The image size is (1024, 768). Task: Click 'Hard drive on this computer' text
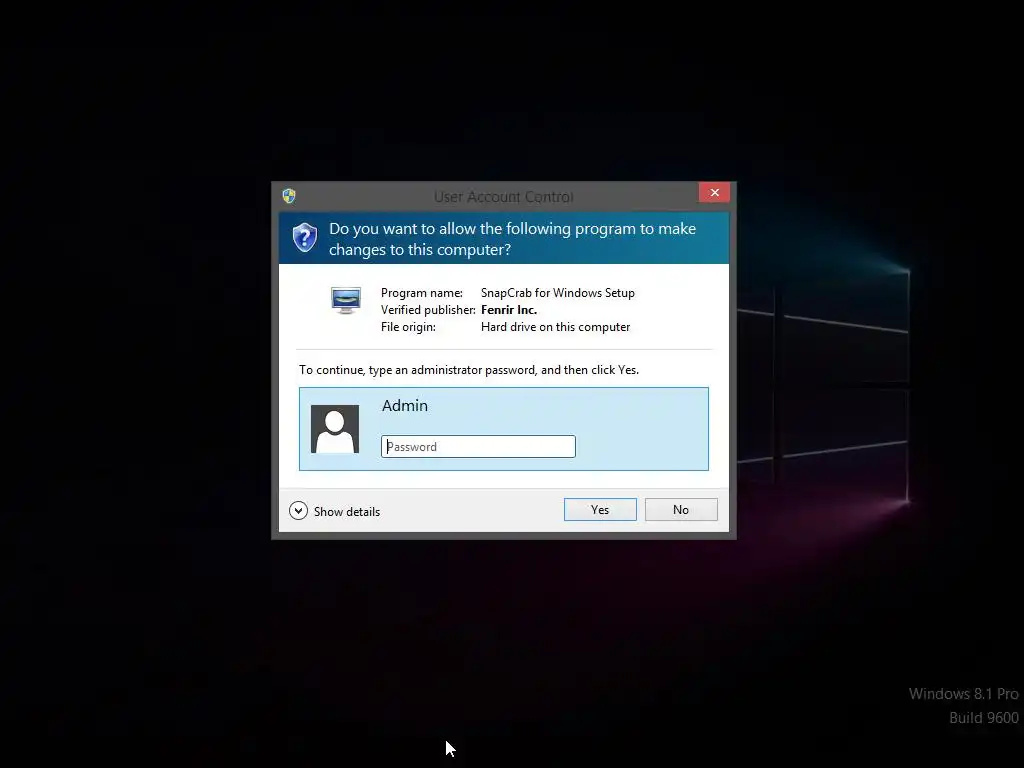556,327
